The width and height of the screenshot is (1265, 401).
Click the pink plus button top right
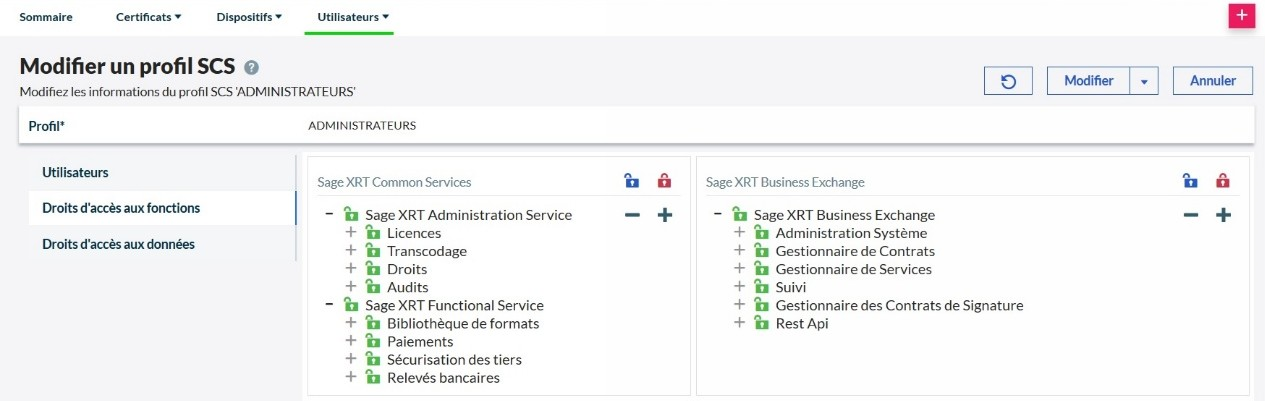1241,15
